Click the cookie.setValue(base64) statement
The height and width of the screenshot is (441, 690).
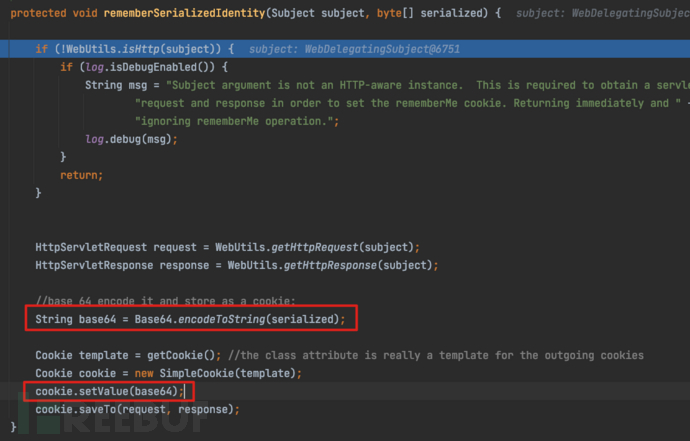[110, 392]
